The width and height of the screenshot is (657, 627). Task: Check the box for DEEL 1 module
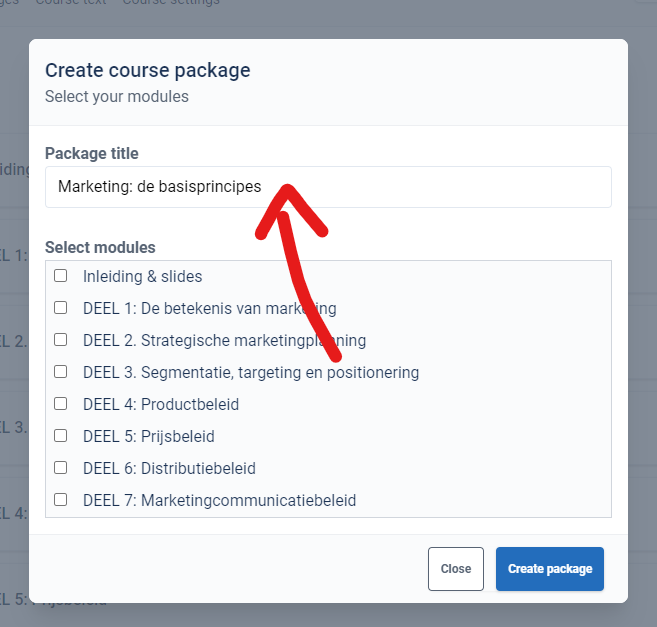click(x=60, y=308)
